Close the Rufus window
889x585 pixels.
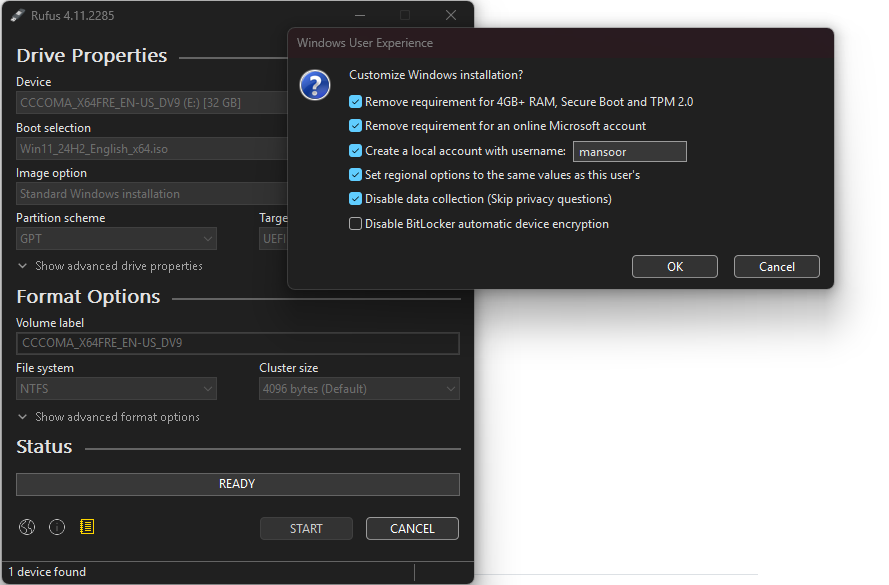[x=451, y=15]
